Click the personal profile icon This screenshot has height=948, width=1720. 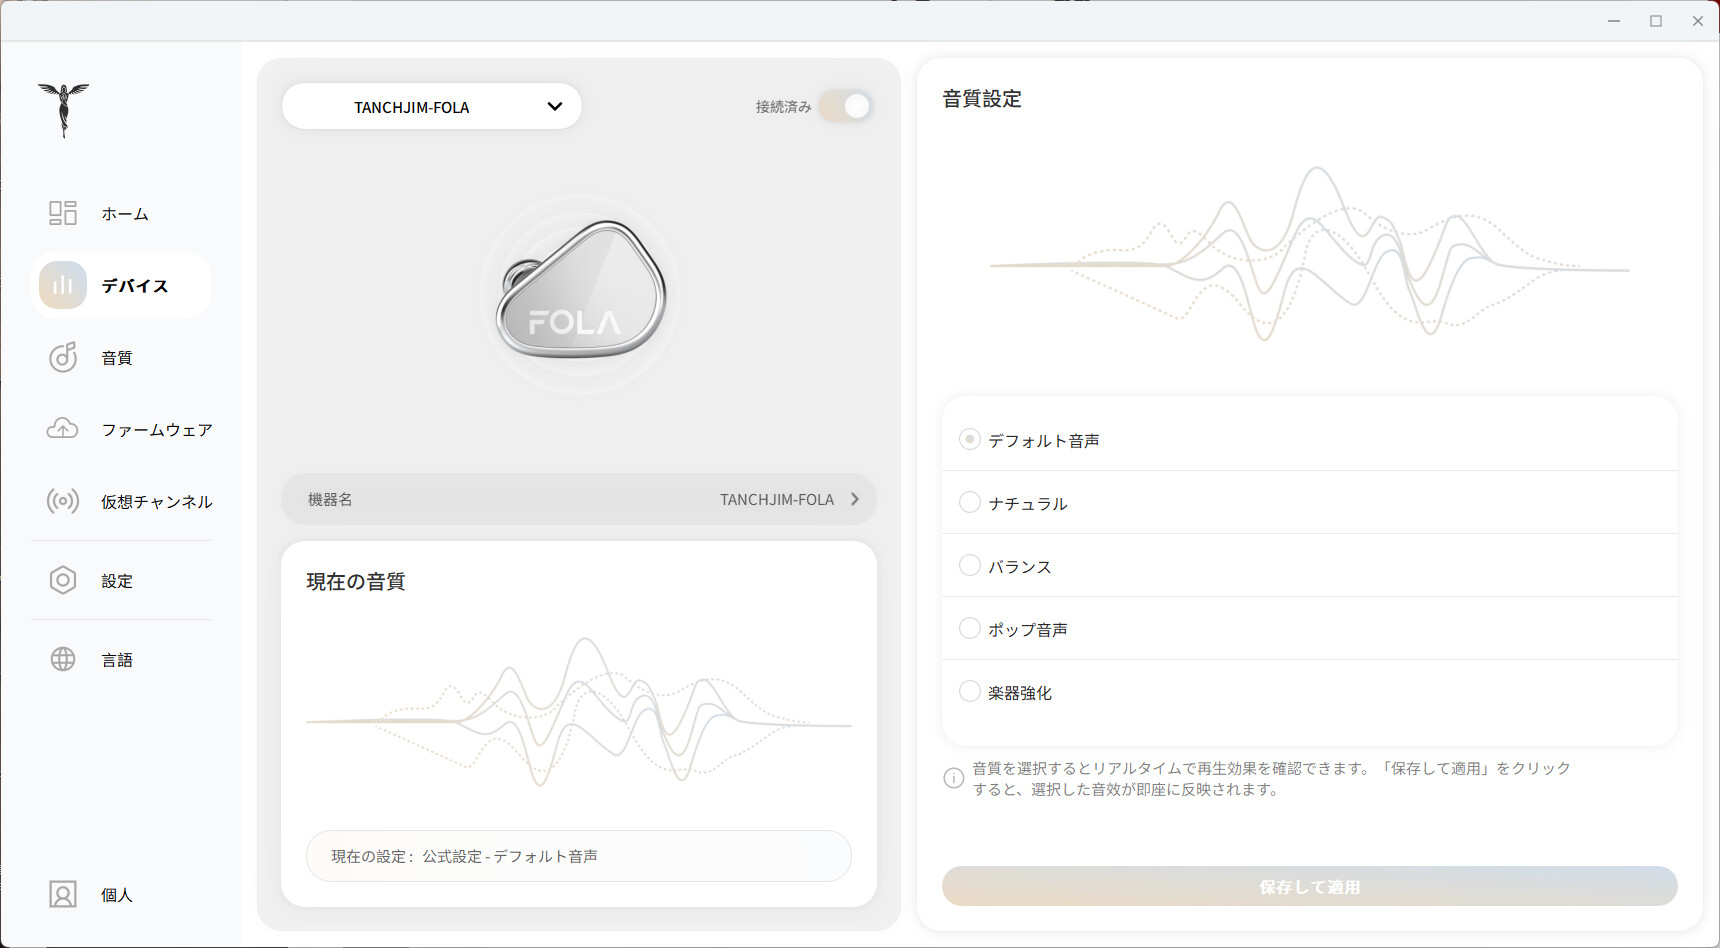(x=63, y=894)
